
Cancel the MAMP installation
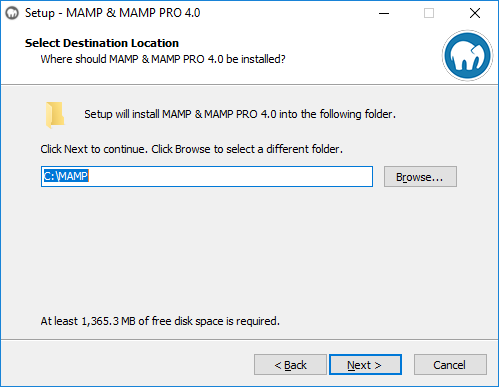[x=450, y=365]
